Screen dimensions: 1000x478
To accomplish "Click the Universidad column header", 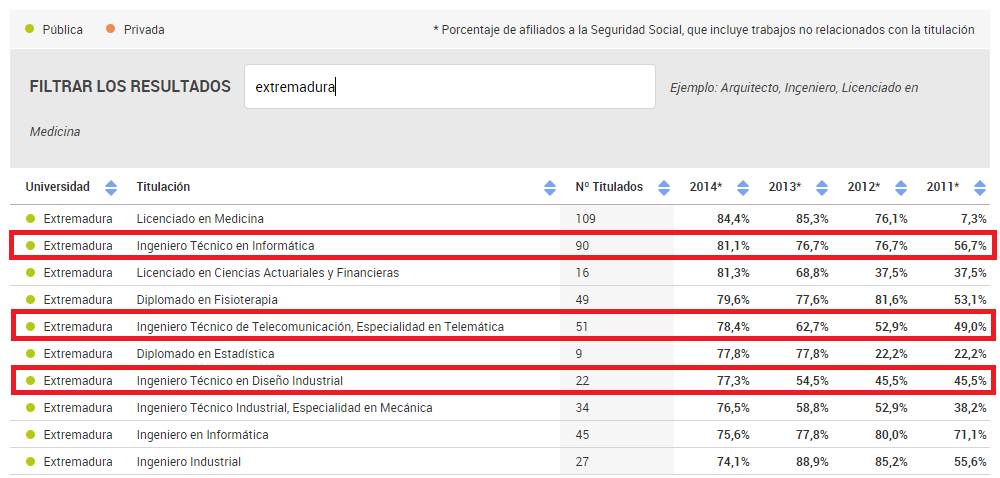I will pos(57,187).
